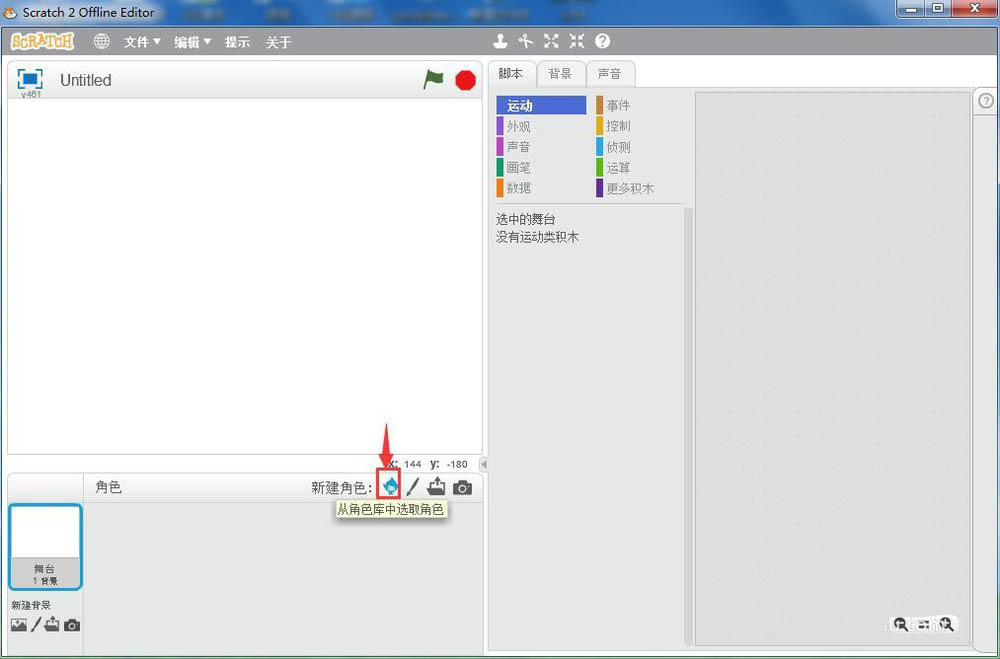Select the grow sprite tool
This screenshot has height=659, width=1000.
pyautogui.click(x=551, y=41)
